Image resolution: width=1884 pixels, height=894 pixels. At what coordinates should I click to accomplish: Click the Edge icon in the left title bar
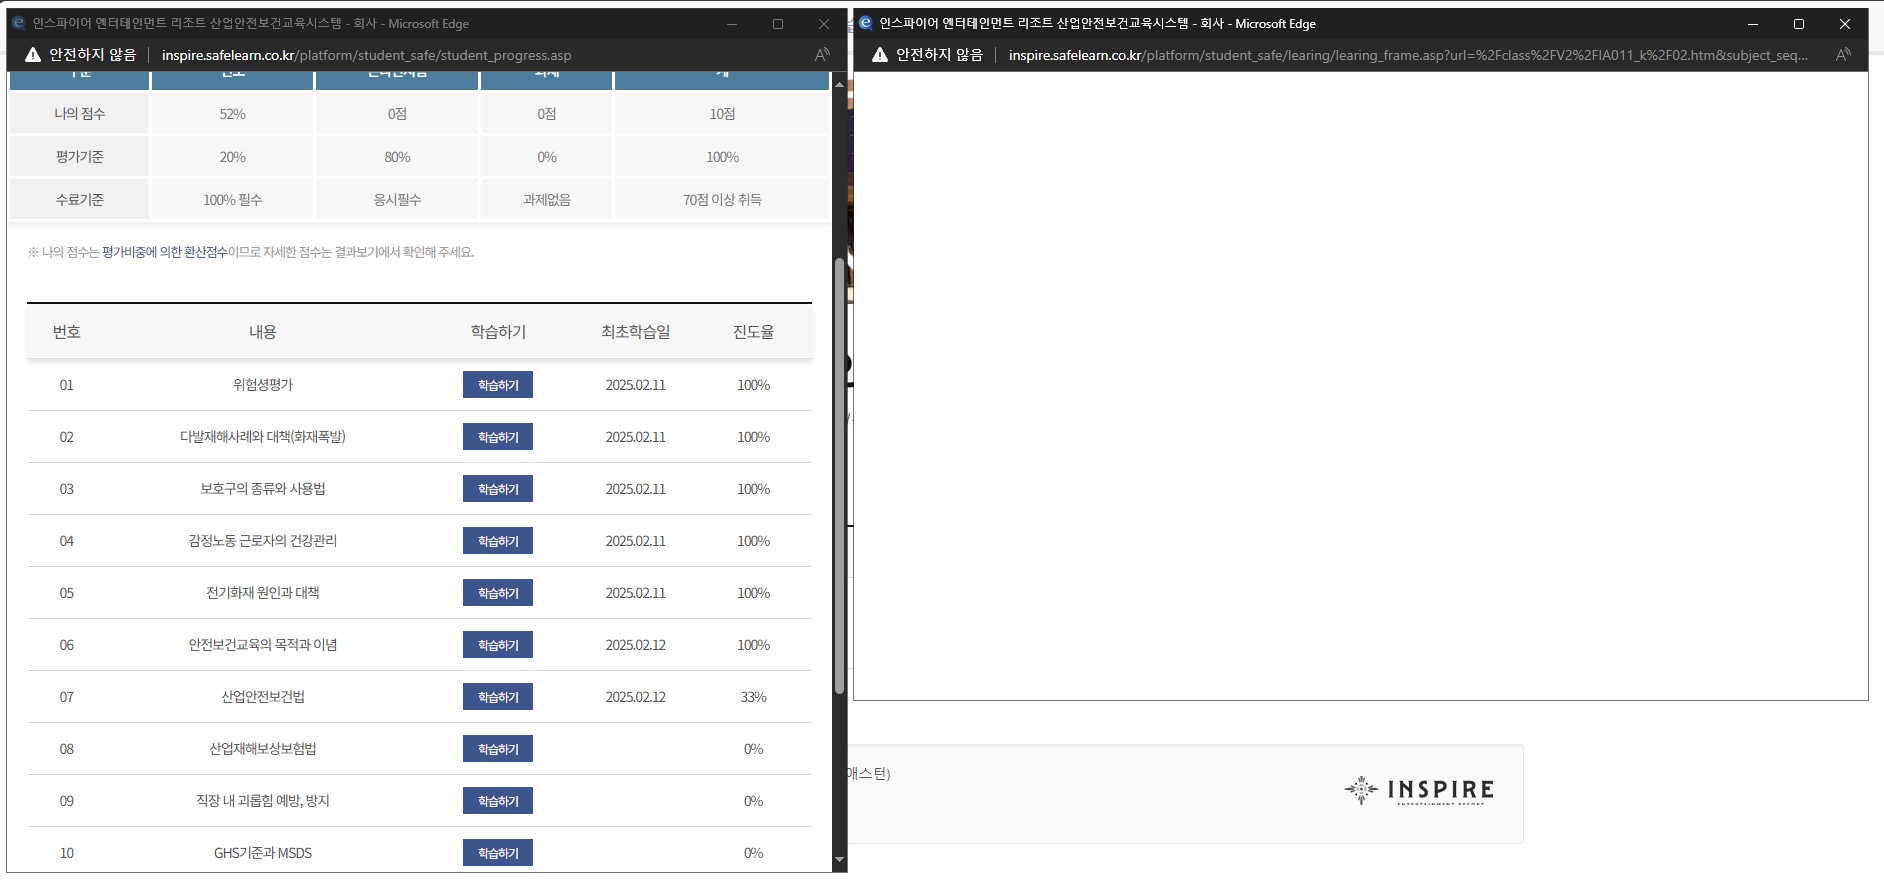tap(18, 23)
